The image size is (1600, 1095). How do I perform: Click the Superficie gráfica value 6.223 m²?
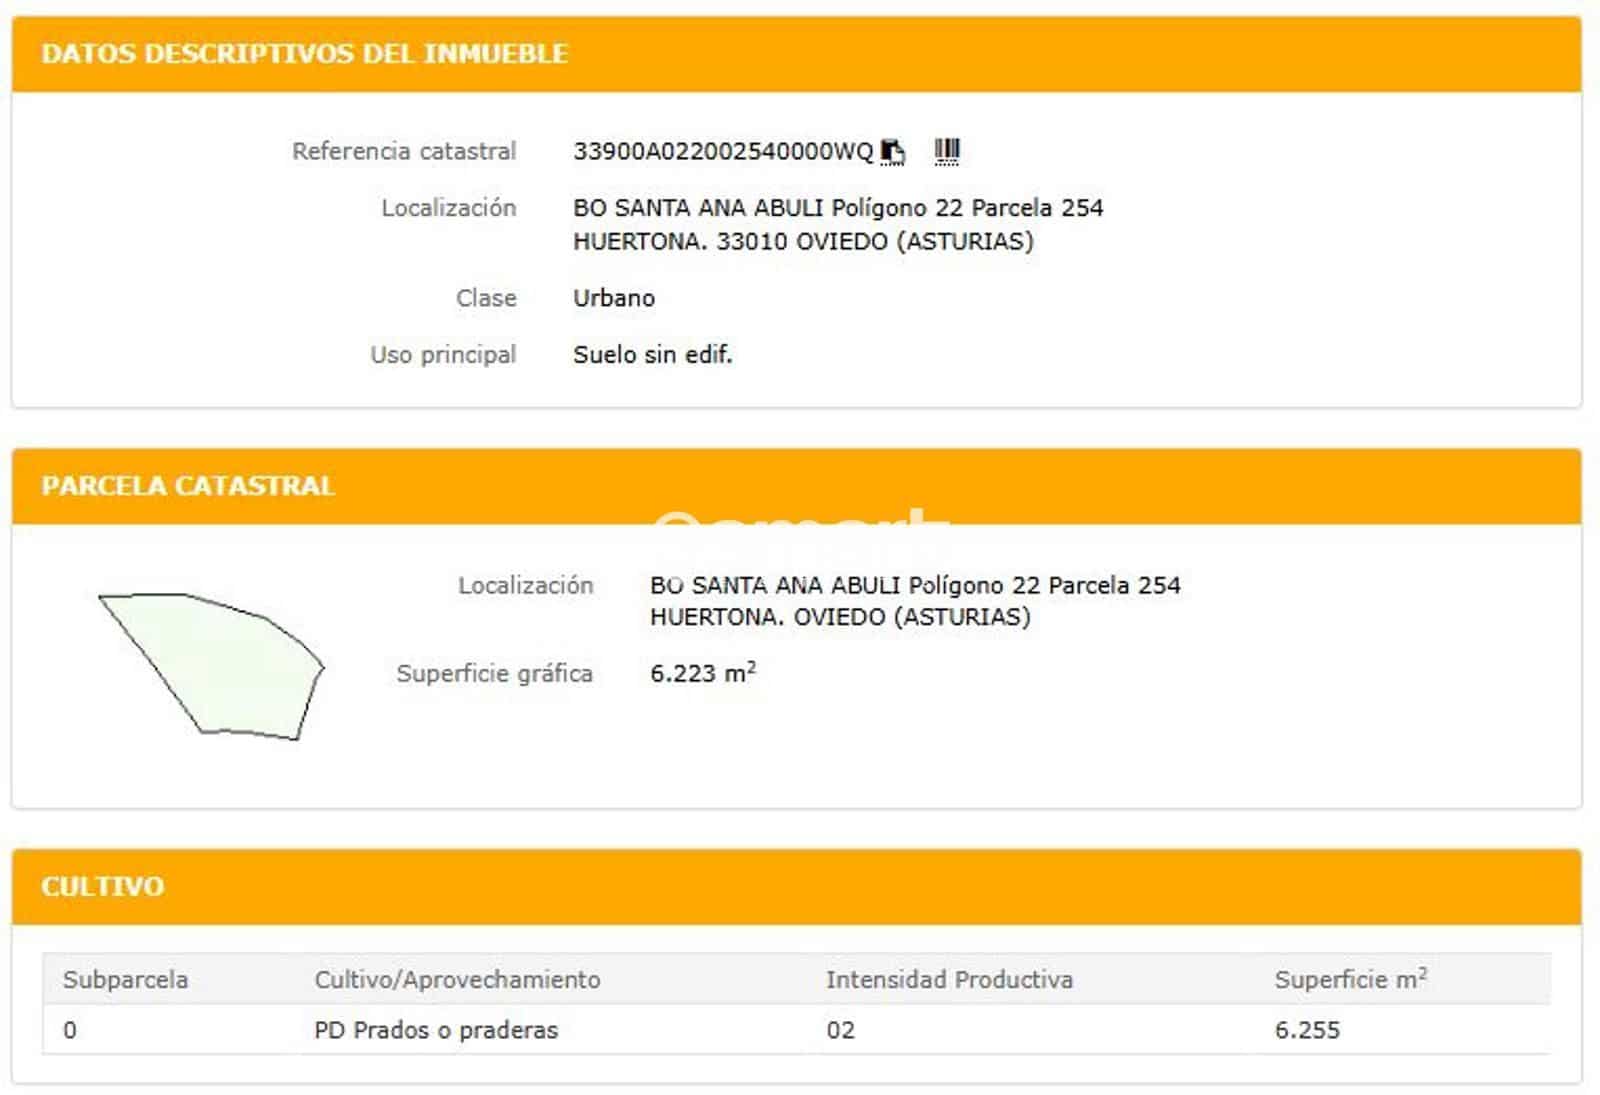click(704, 673)
